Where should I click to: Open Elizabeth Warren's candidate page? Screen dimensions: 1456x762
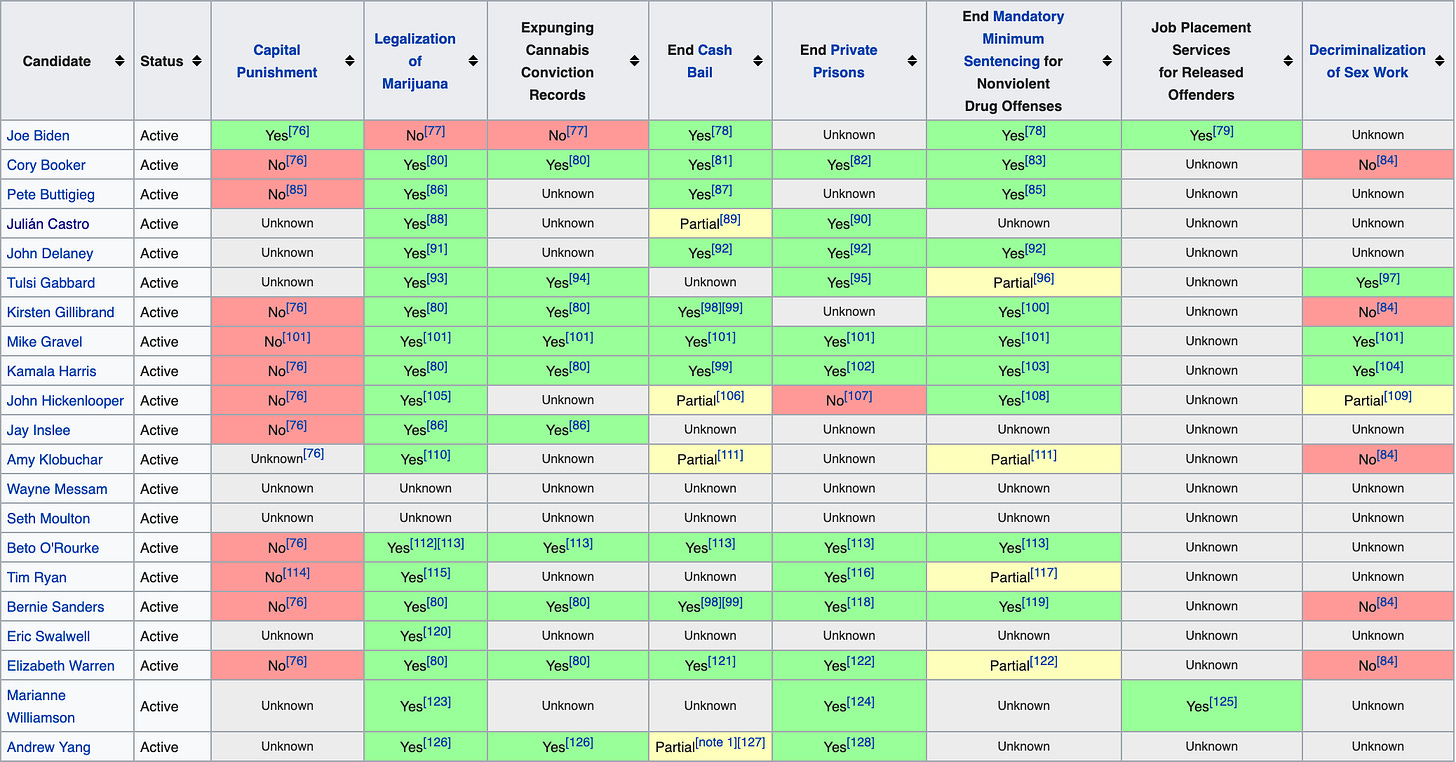tap(61, 666)
